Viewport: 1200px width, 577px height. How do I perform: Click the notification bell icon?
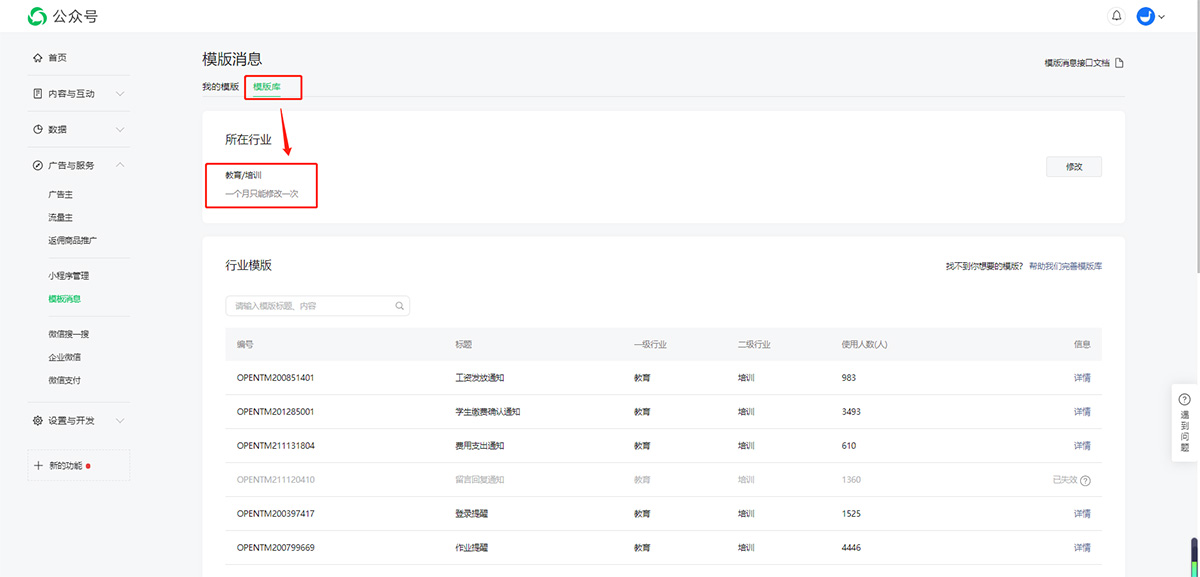1117,16
